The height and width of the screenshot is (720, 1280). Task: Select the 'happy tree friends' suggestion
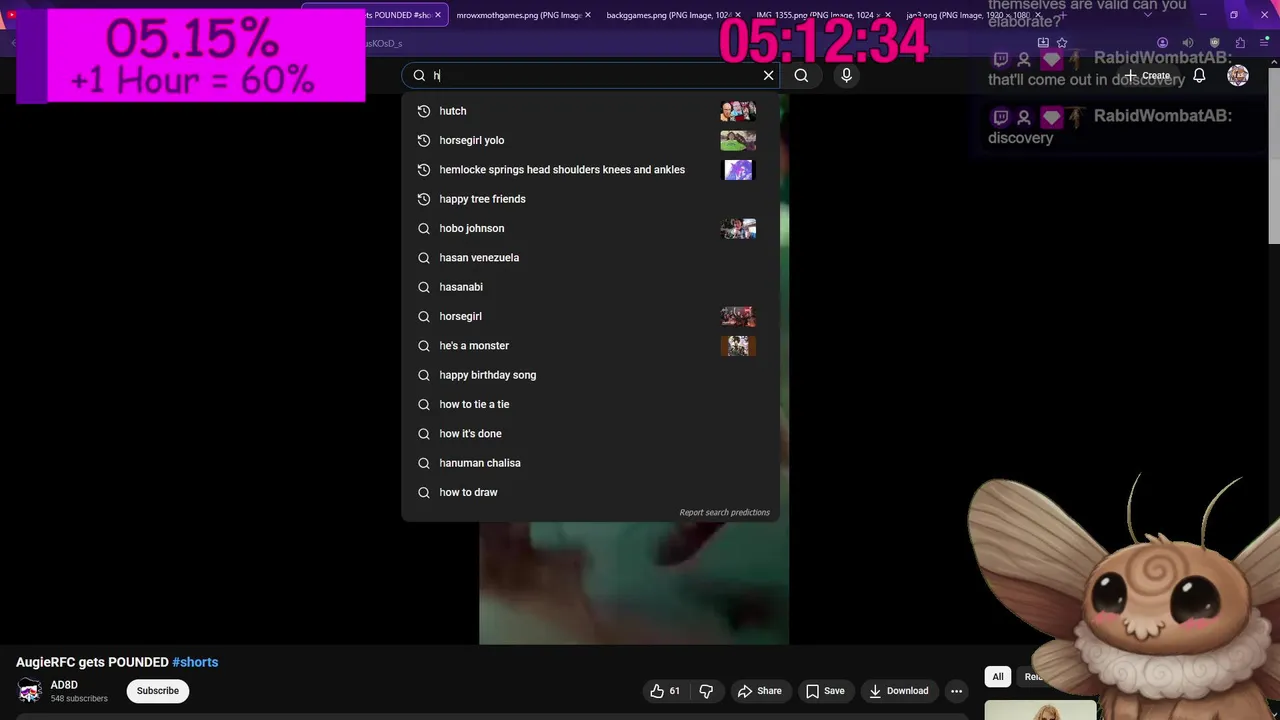(x=590, y=199)
